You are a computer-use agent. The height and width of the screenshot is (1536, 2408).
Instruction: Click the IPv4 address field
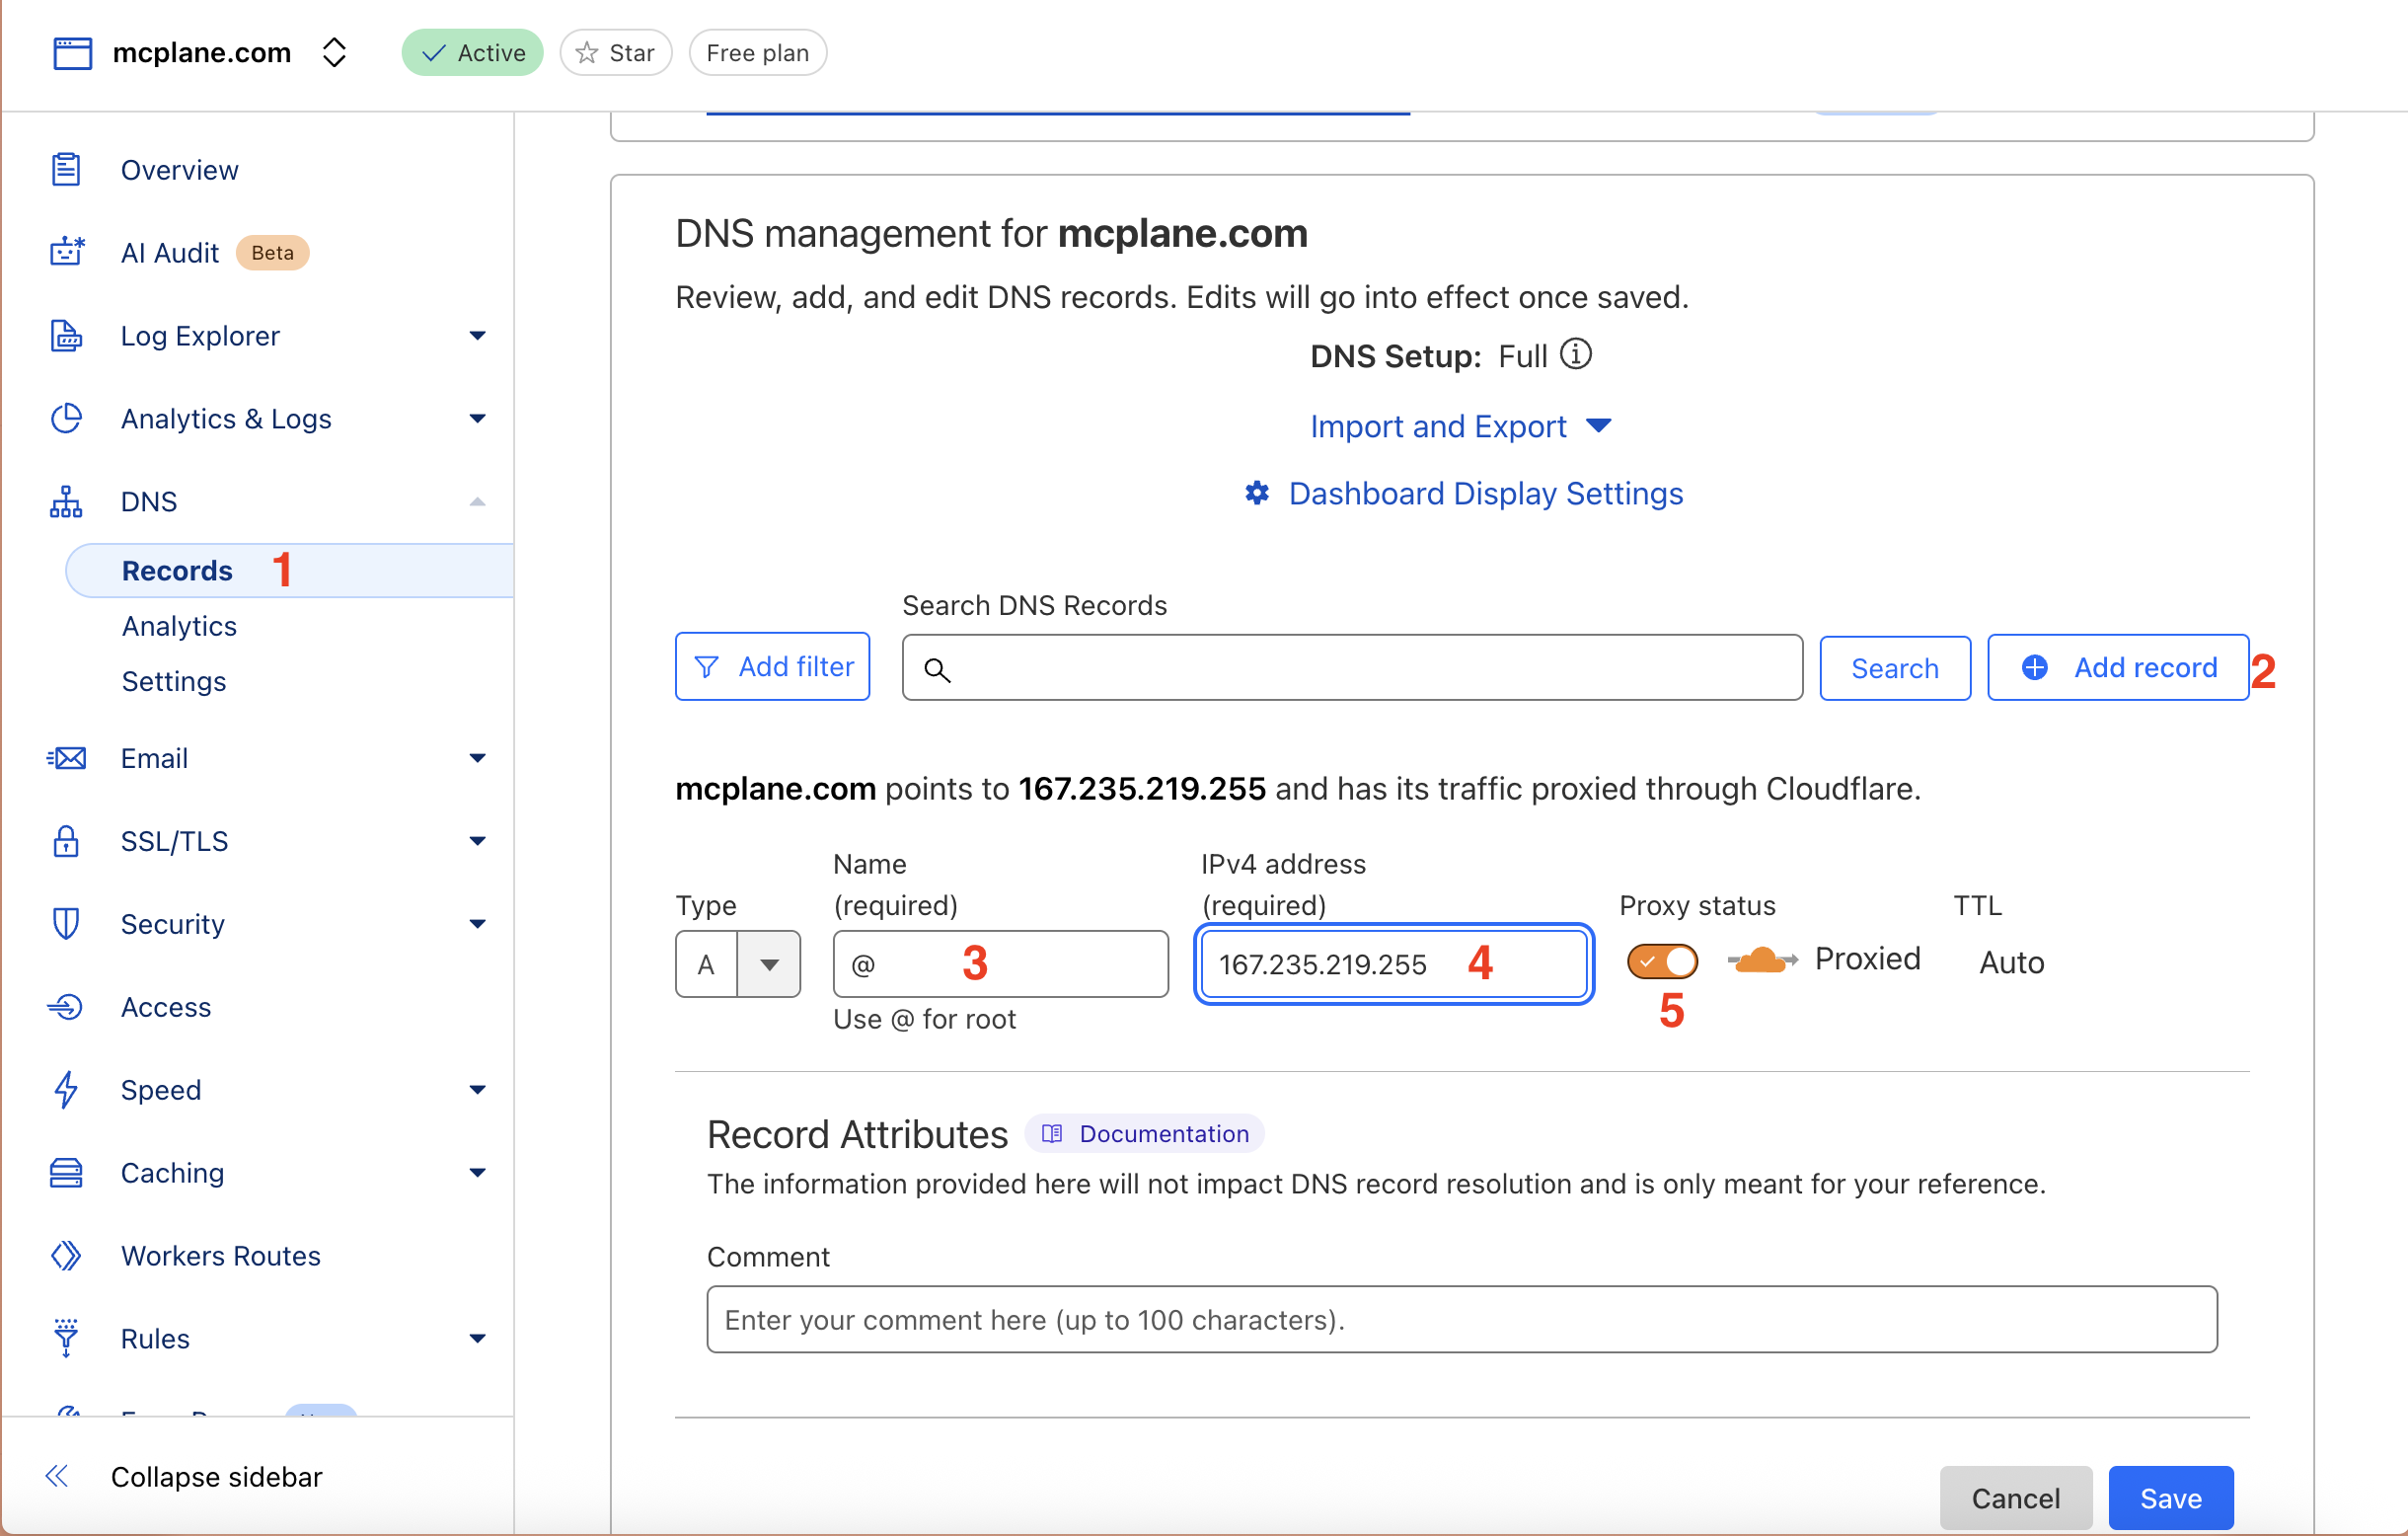point(1394,964)
